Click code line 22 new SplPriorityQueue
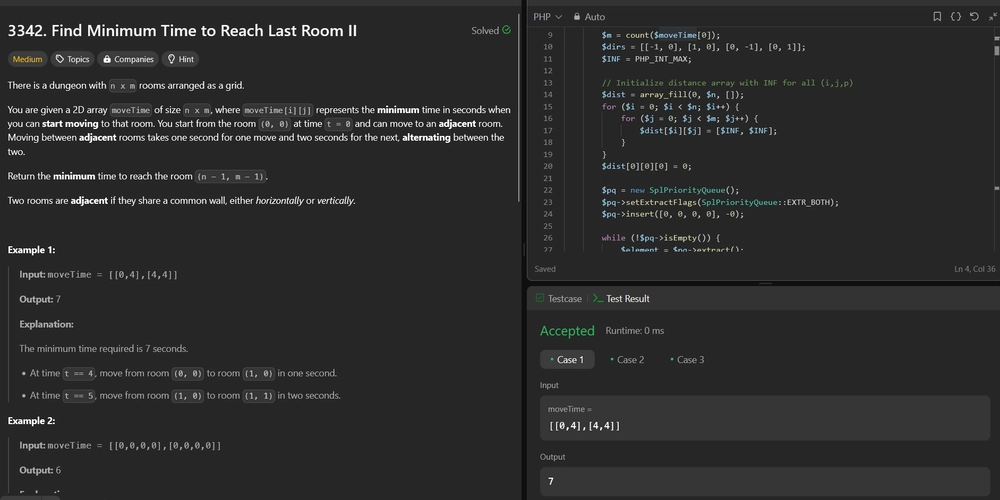1000x500 pixels. pos(670,190)
